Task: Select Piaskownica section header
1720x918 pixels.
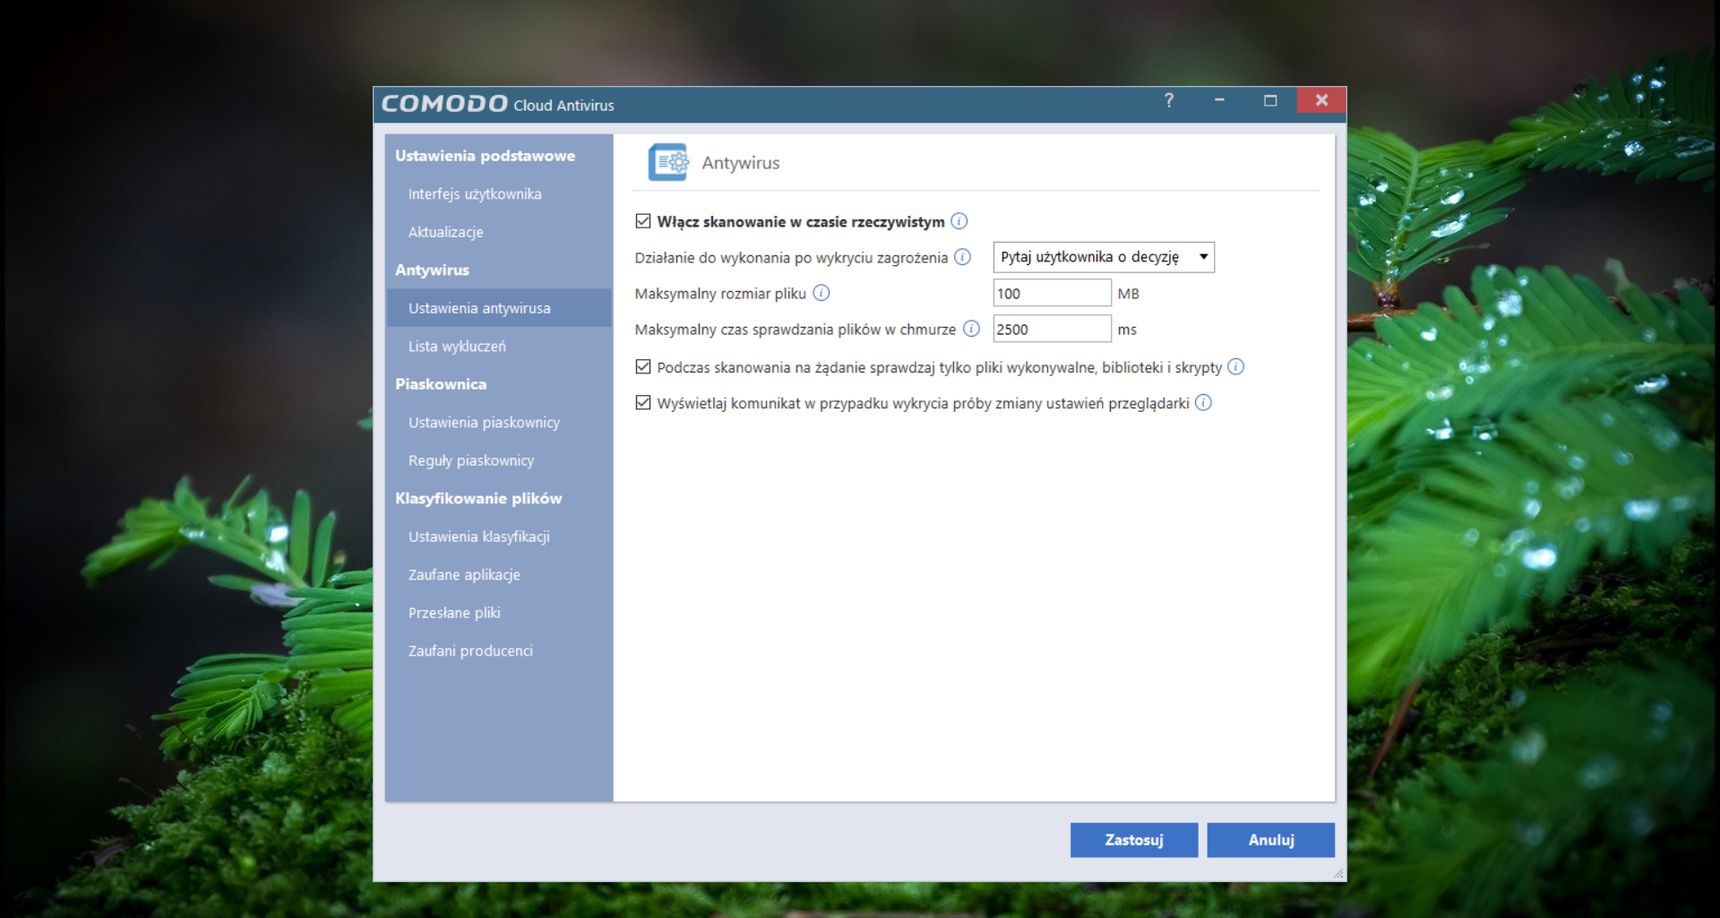Action: (x=441, y=384)
